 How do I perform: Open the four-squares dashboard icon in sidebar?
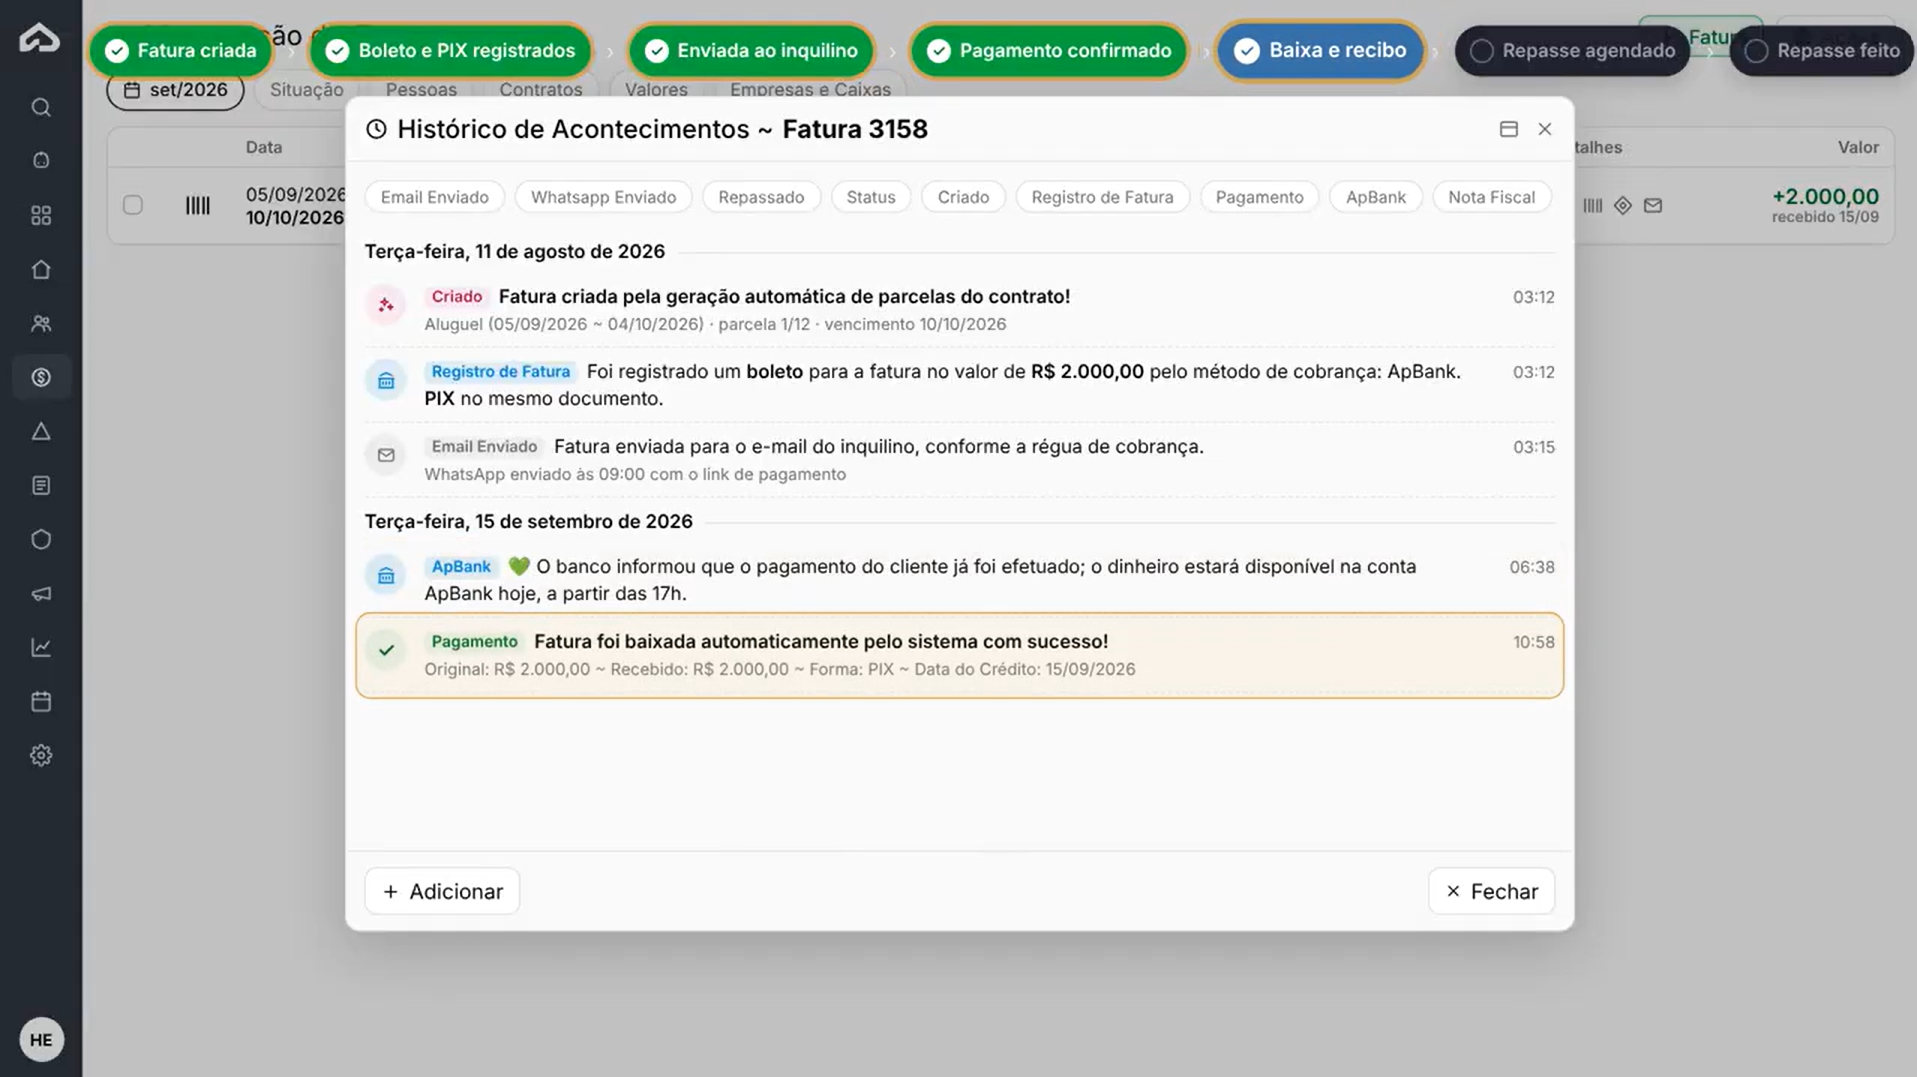coord(41,215)
